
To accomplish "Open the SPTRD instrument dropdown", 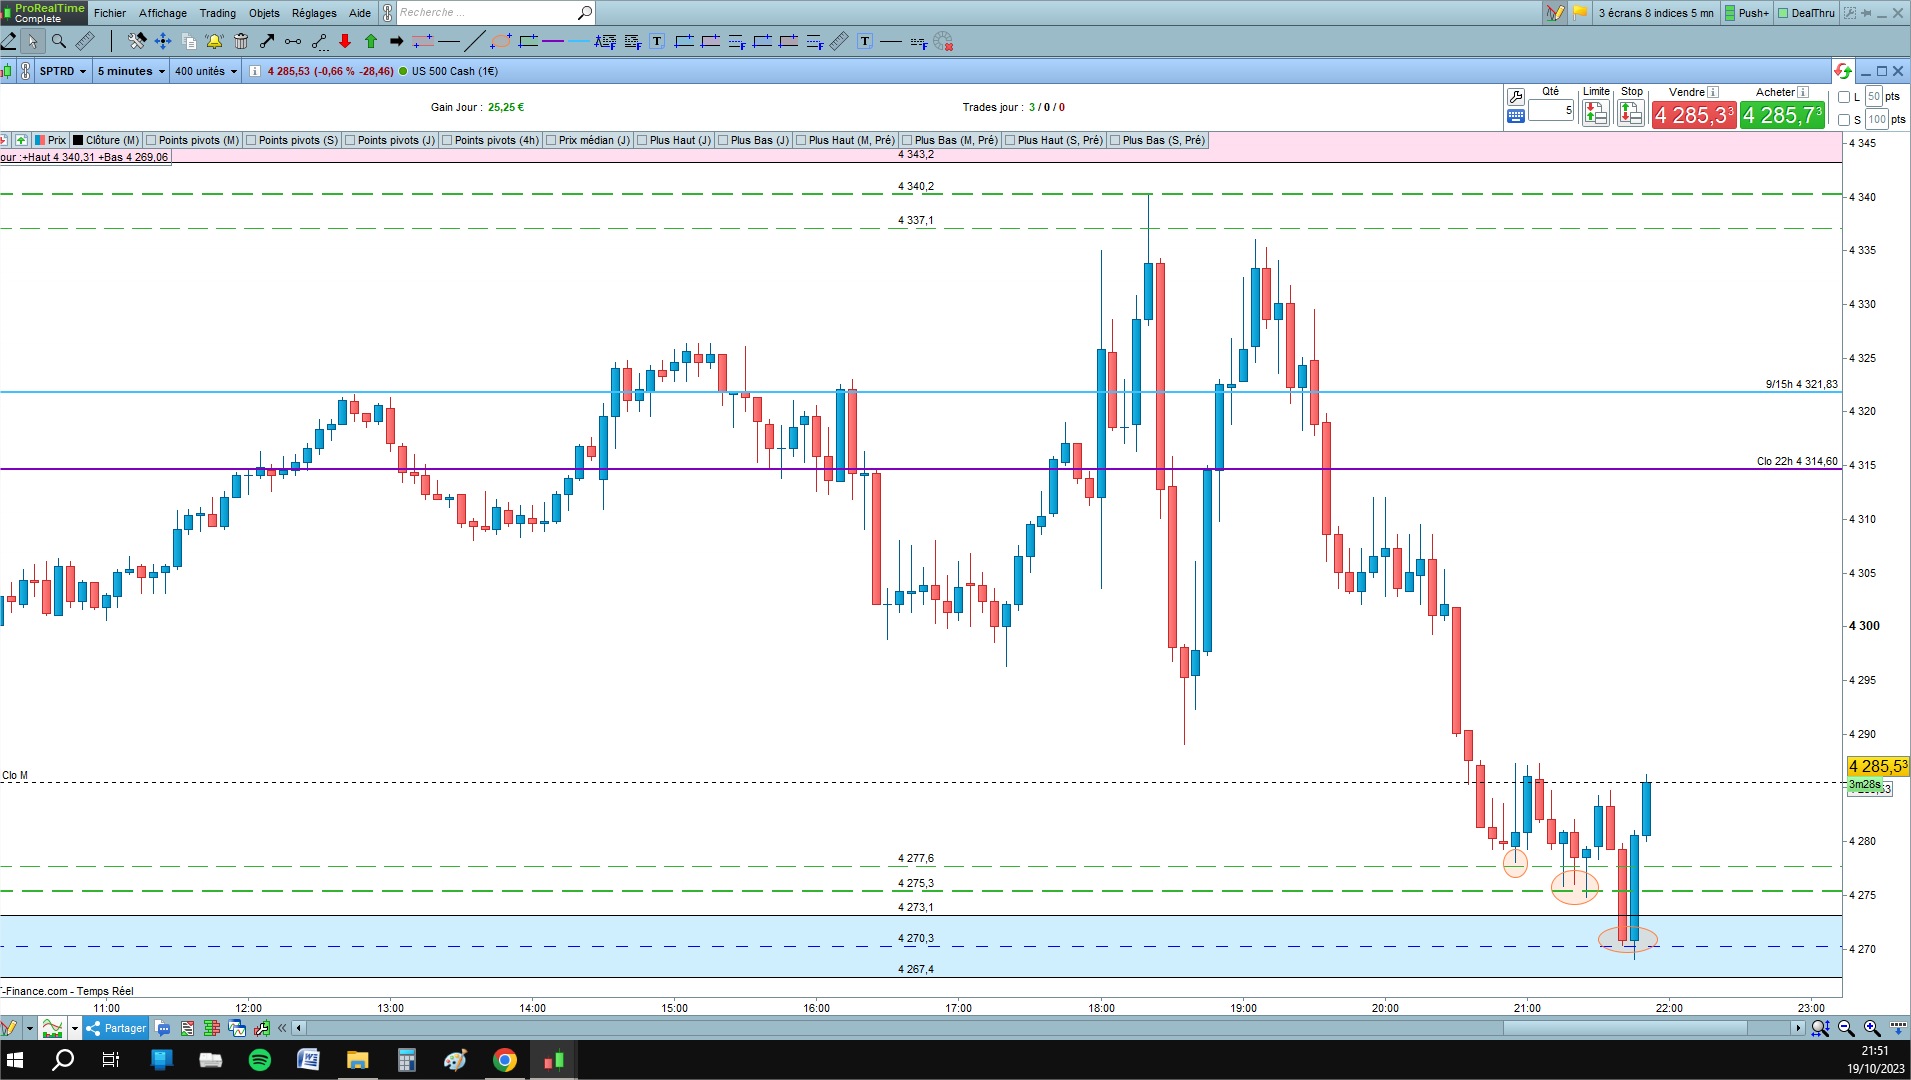I will tap(63, 71).
